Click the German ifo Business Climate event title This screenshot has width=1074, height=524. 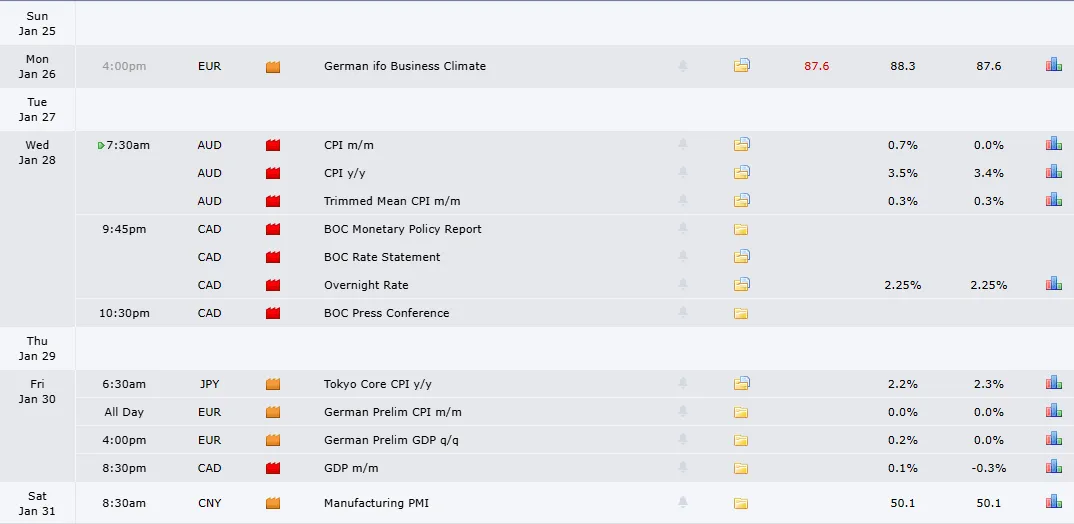click(405, 66)
